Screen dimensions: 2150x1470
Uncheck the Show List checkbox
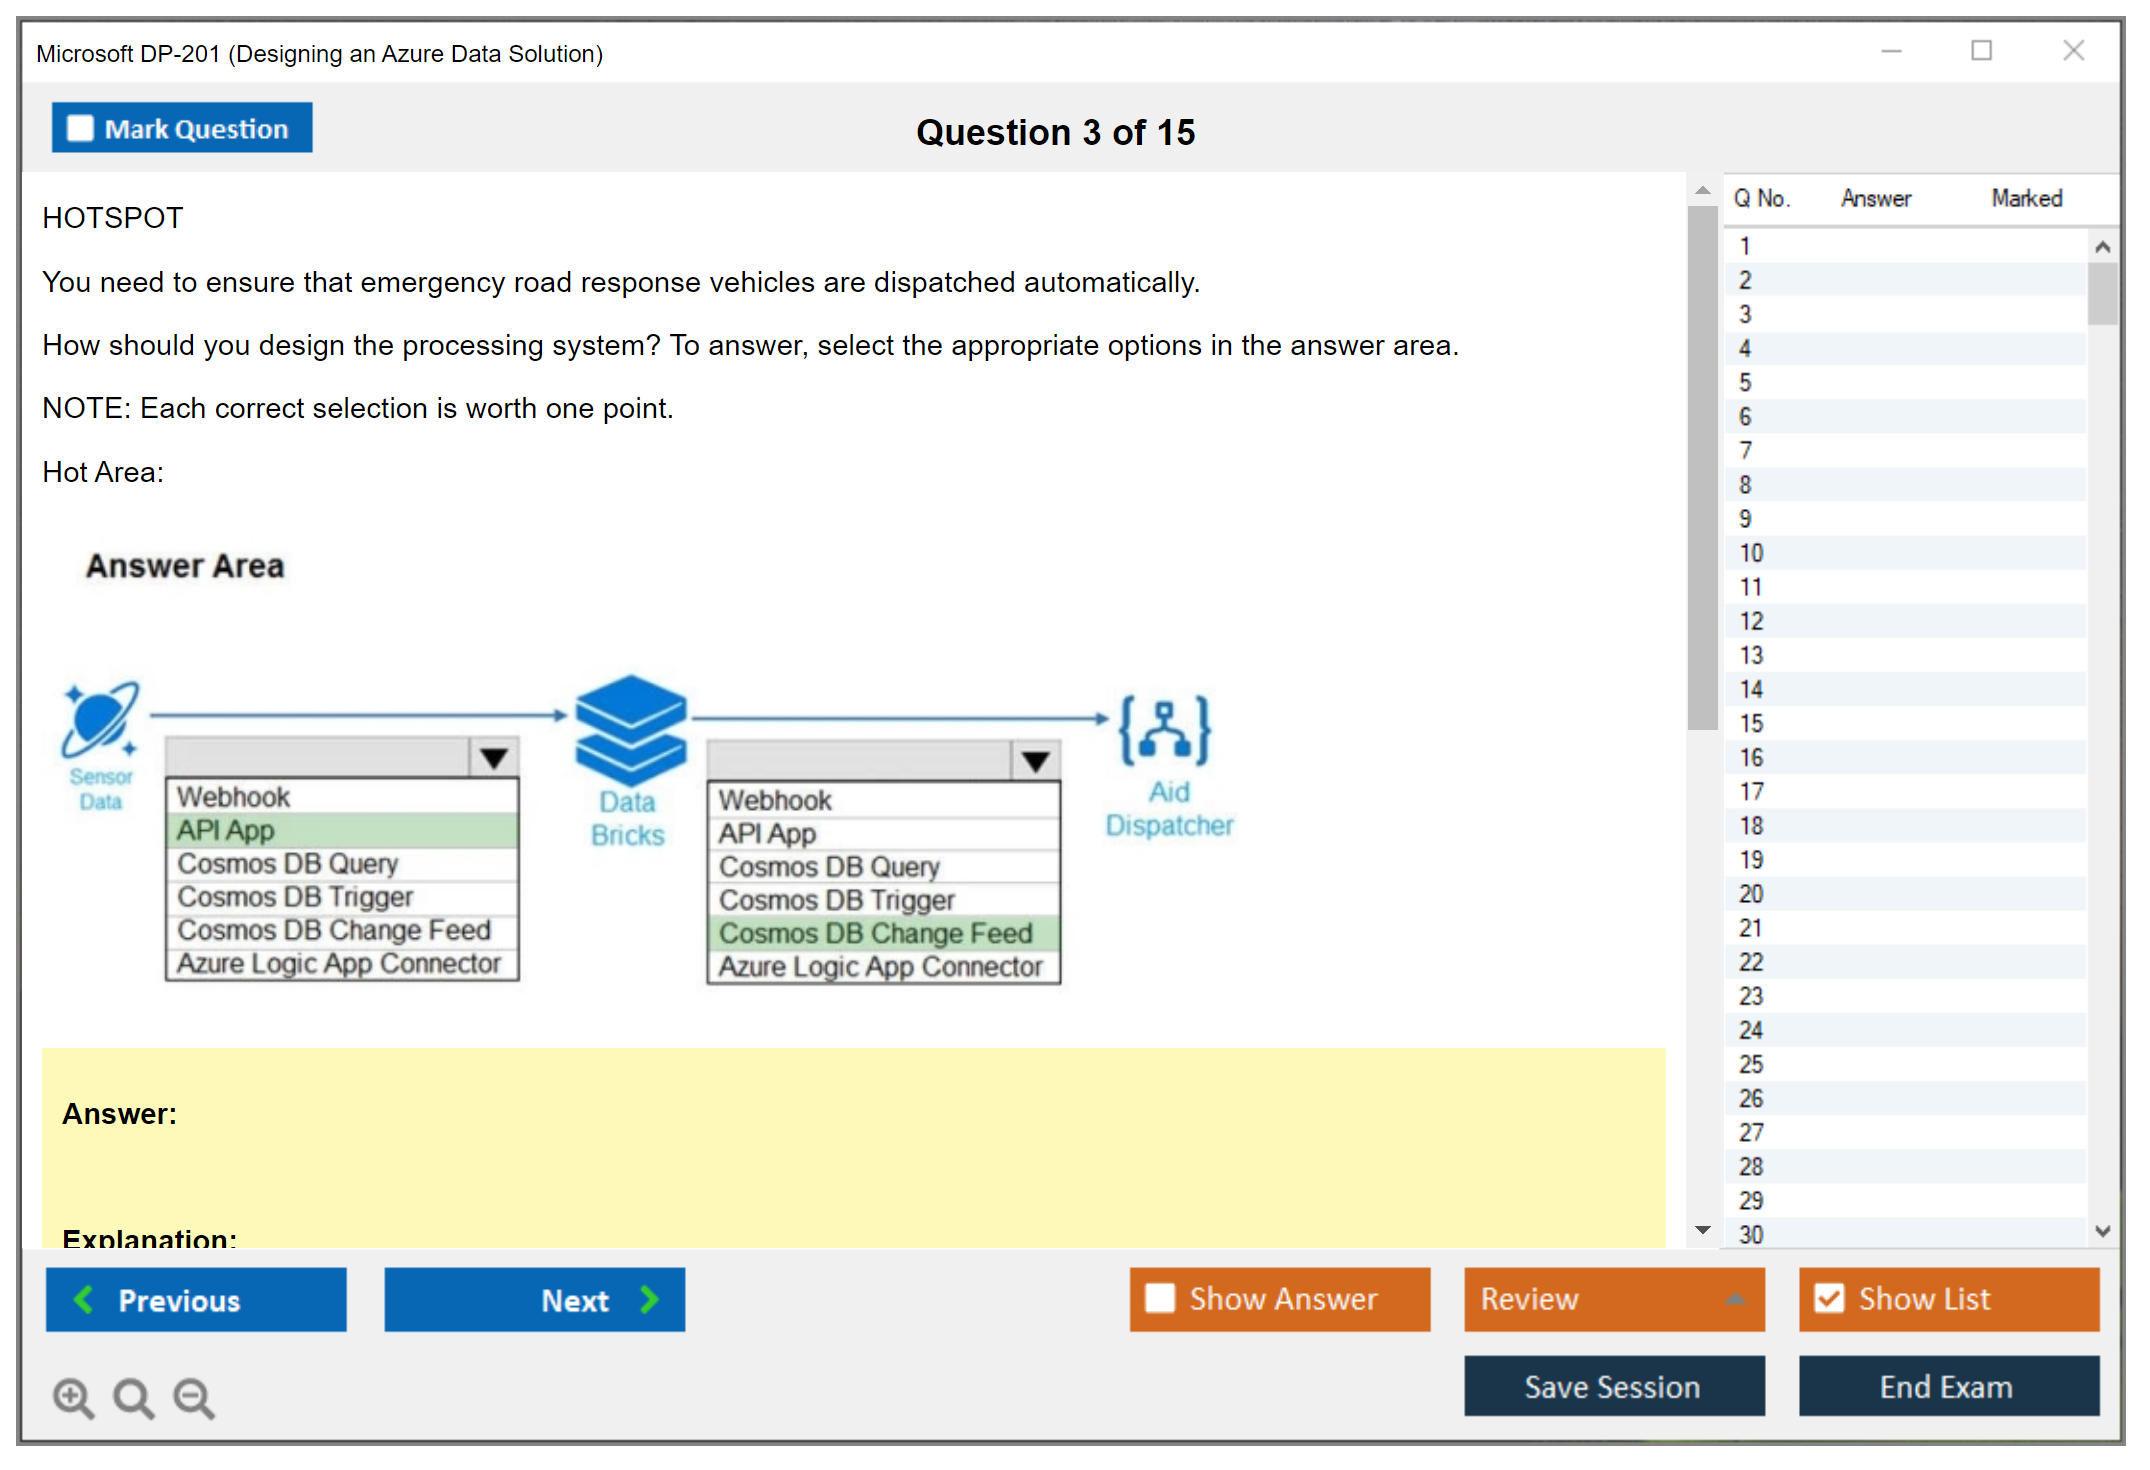[x=1829, y=1298]
